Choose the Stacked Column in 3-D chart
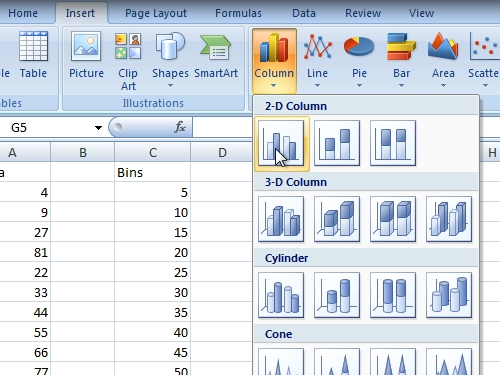The height and width of the screenshot is (375, 500). [x=337, y=219]
